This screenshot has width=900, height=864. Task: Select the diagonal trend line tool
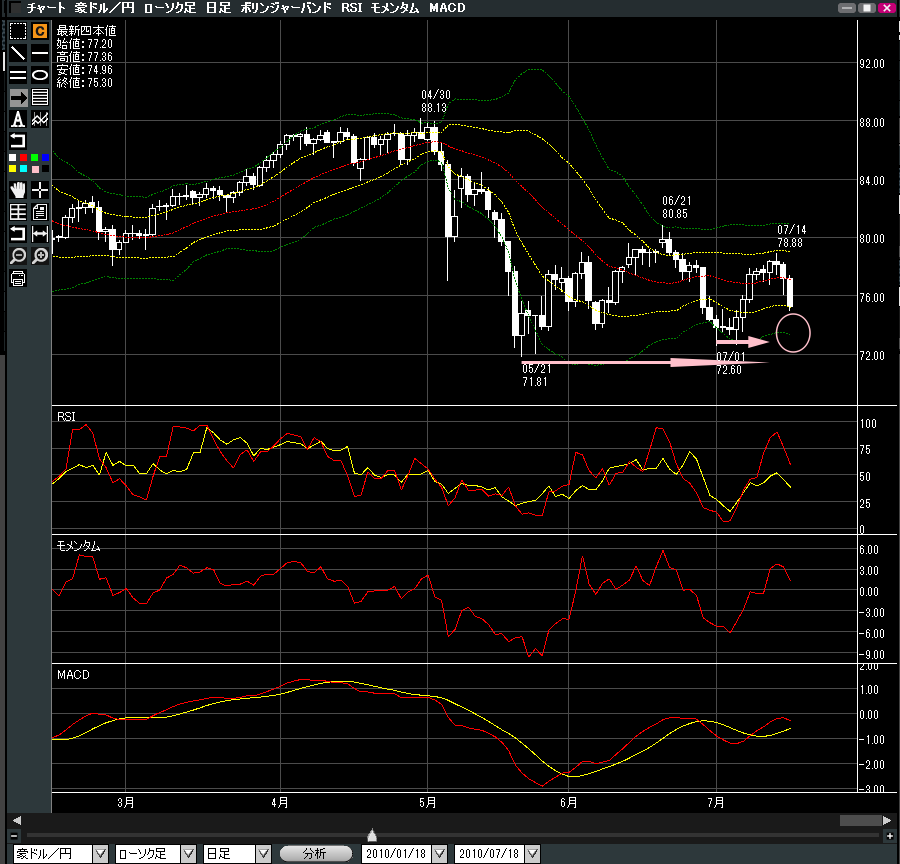[18, 53]
